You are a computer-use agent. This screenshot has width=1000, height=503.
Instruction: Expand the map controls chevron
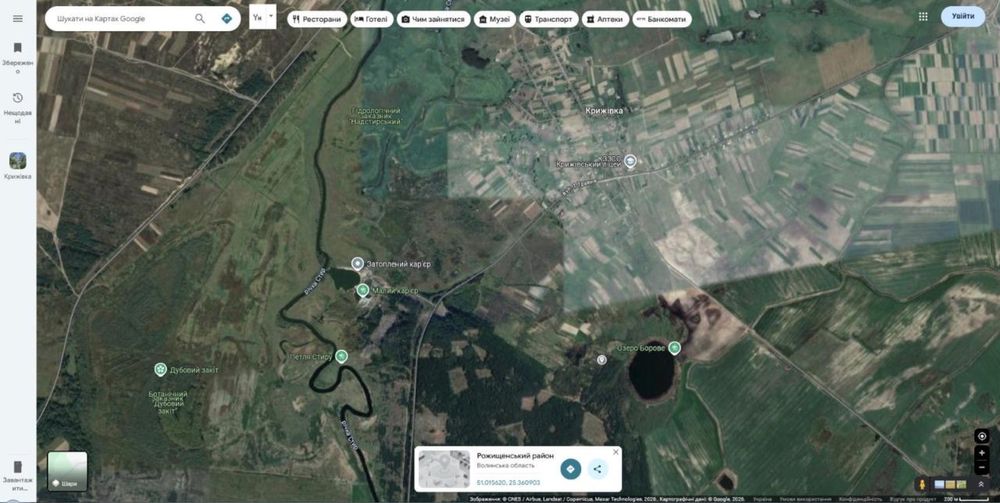coord(981,485)
